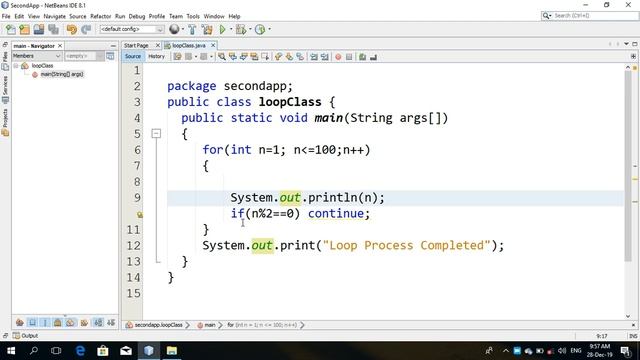The image size is (640, 360).
Task: Toggle Show Static Members filter in Navigator
Action: pos(45,322)
